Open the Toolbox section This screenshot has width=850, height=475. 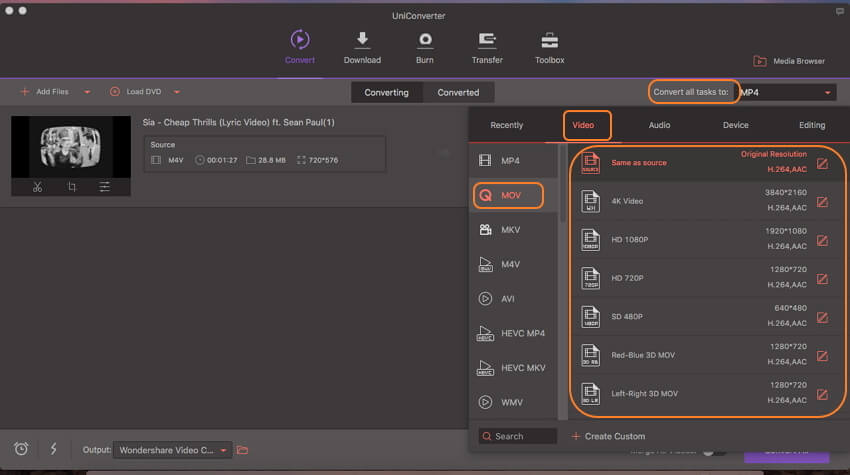(x=550, y=48)
